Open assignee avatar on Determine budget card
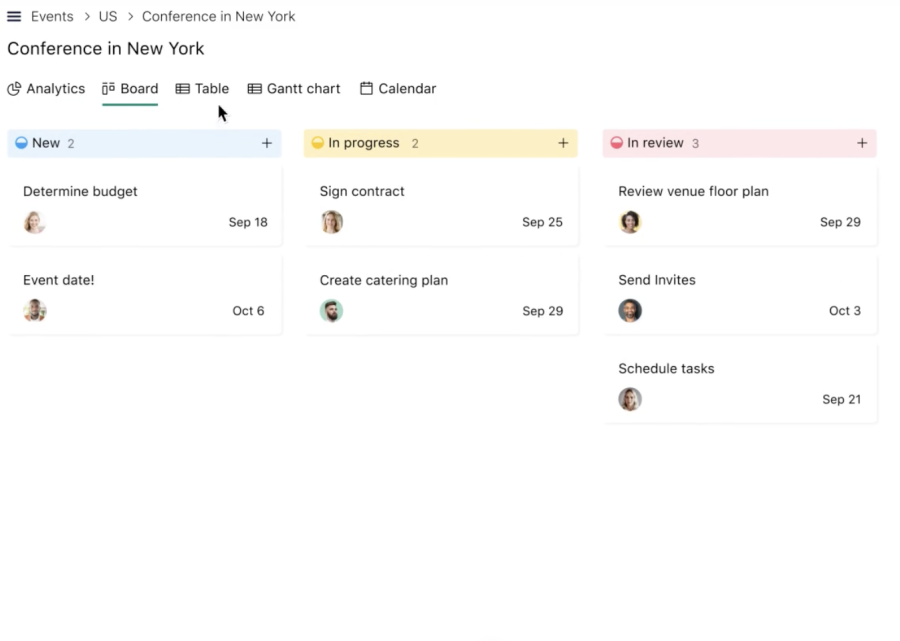 coord(34,222)
